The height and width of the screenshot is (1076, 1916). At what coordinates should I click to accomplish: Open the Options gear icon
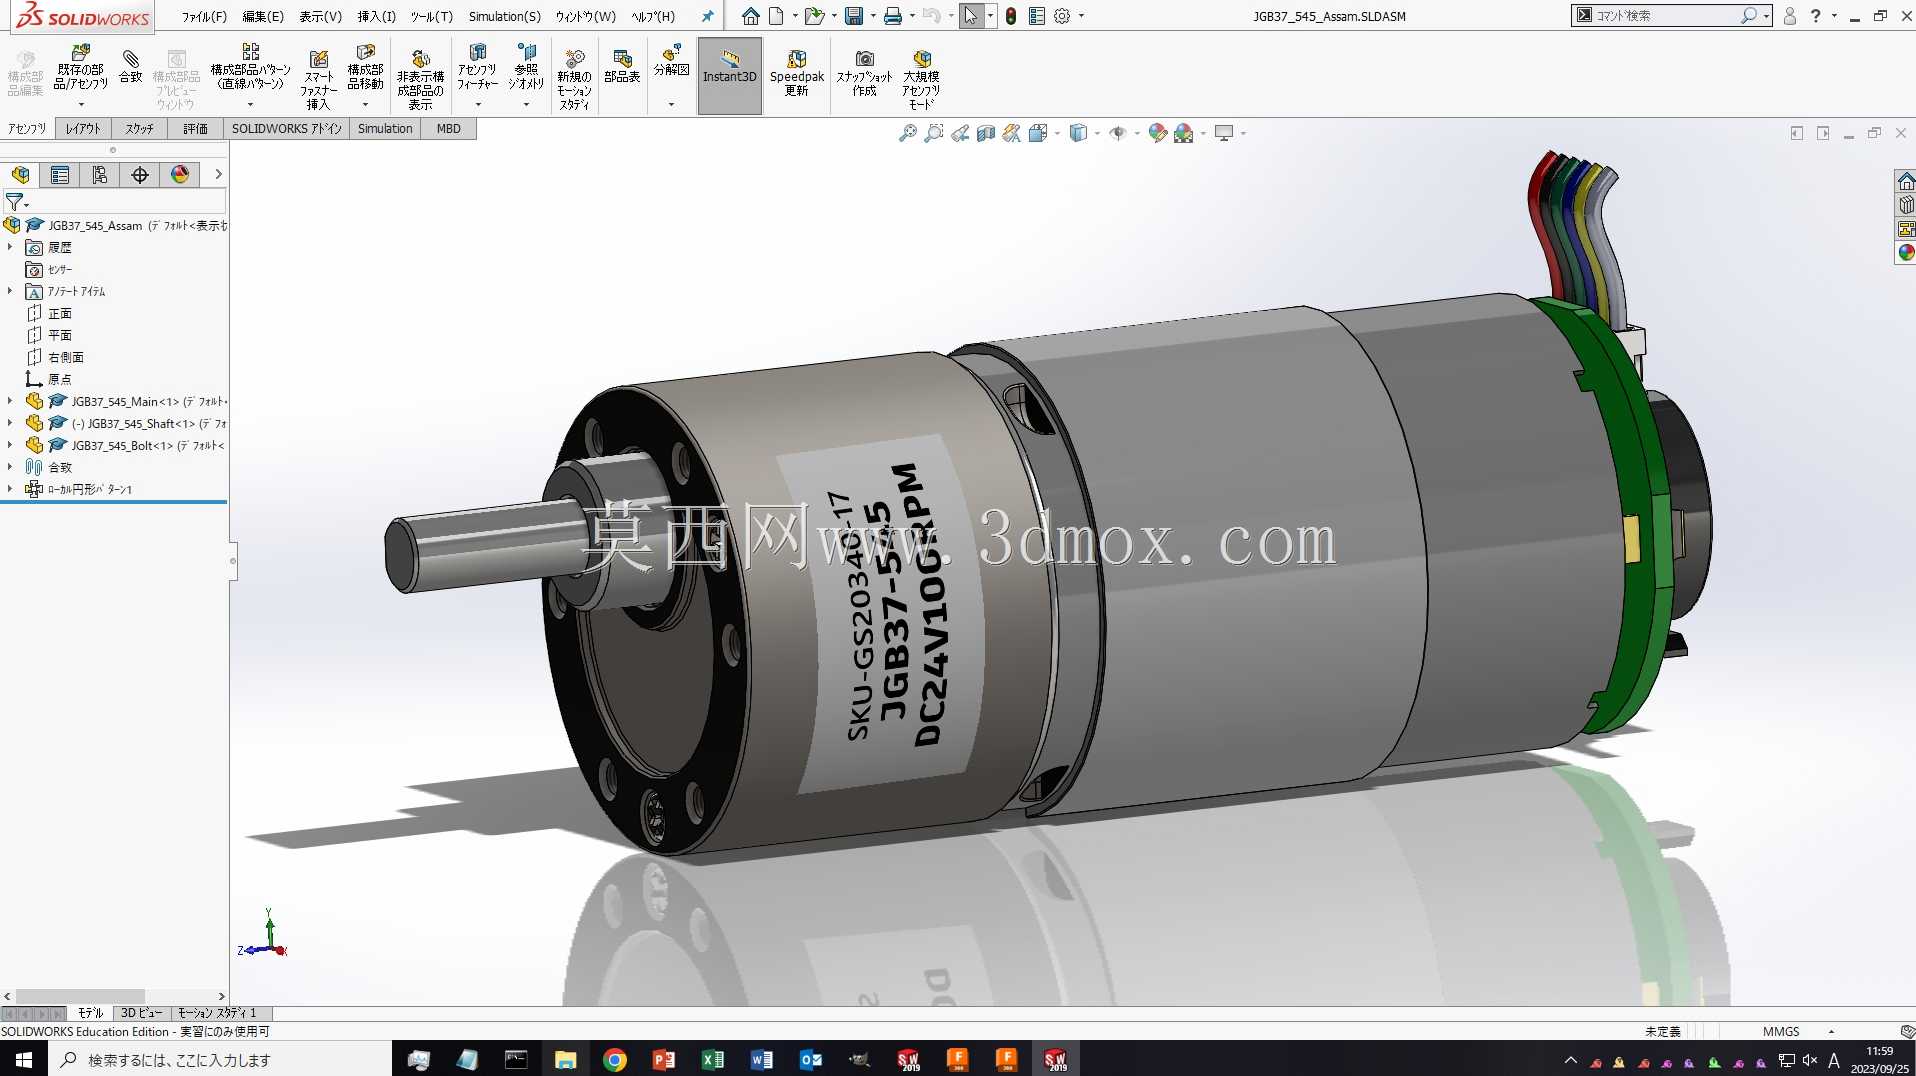(1062, 16)
